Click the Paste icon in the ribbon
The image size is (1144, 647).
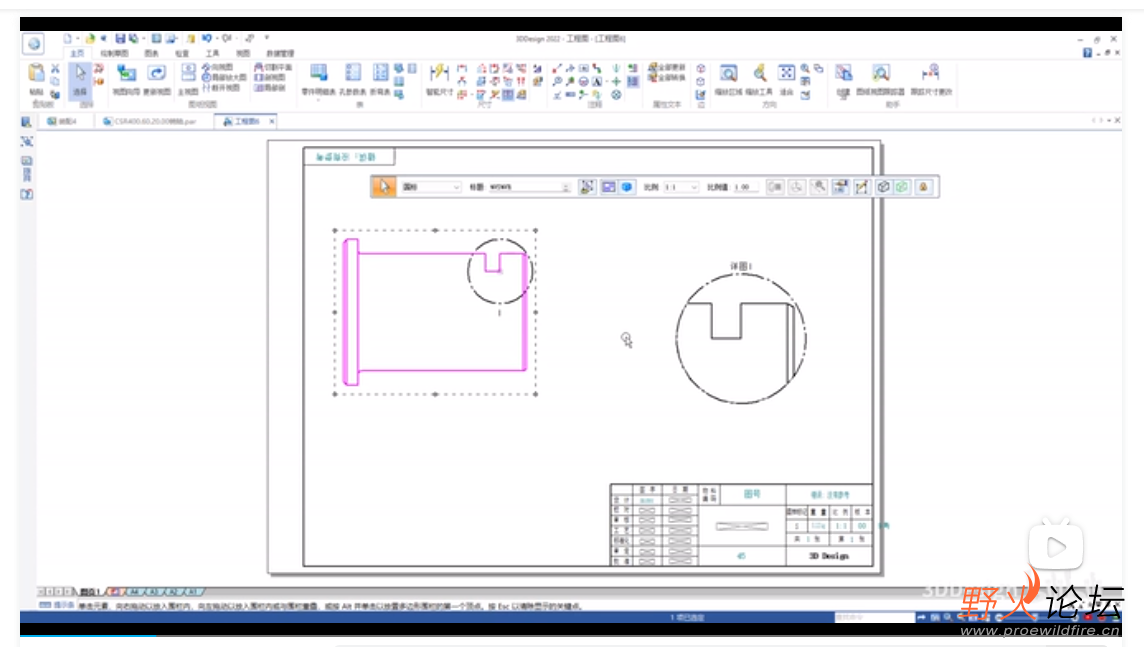coord(36,74)
